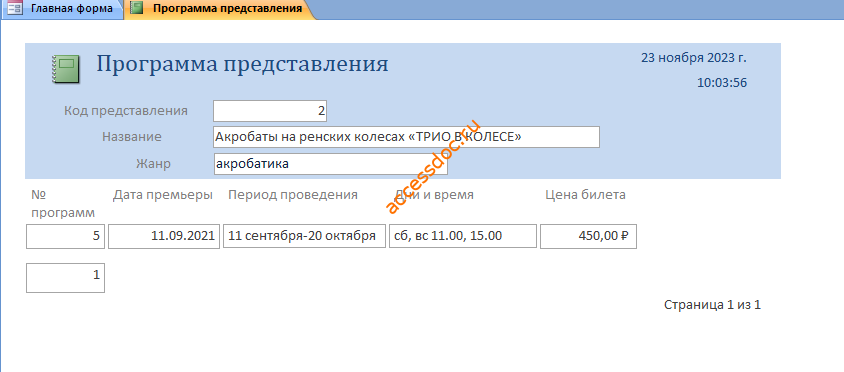Screen dimensions: 844x372
Task: Click the Страница 1 из 1 footer text
Action: coord(712,305)
